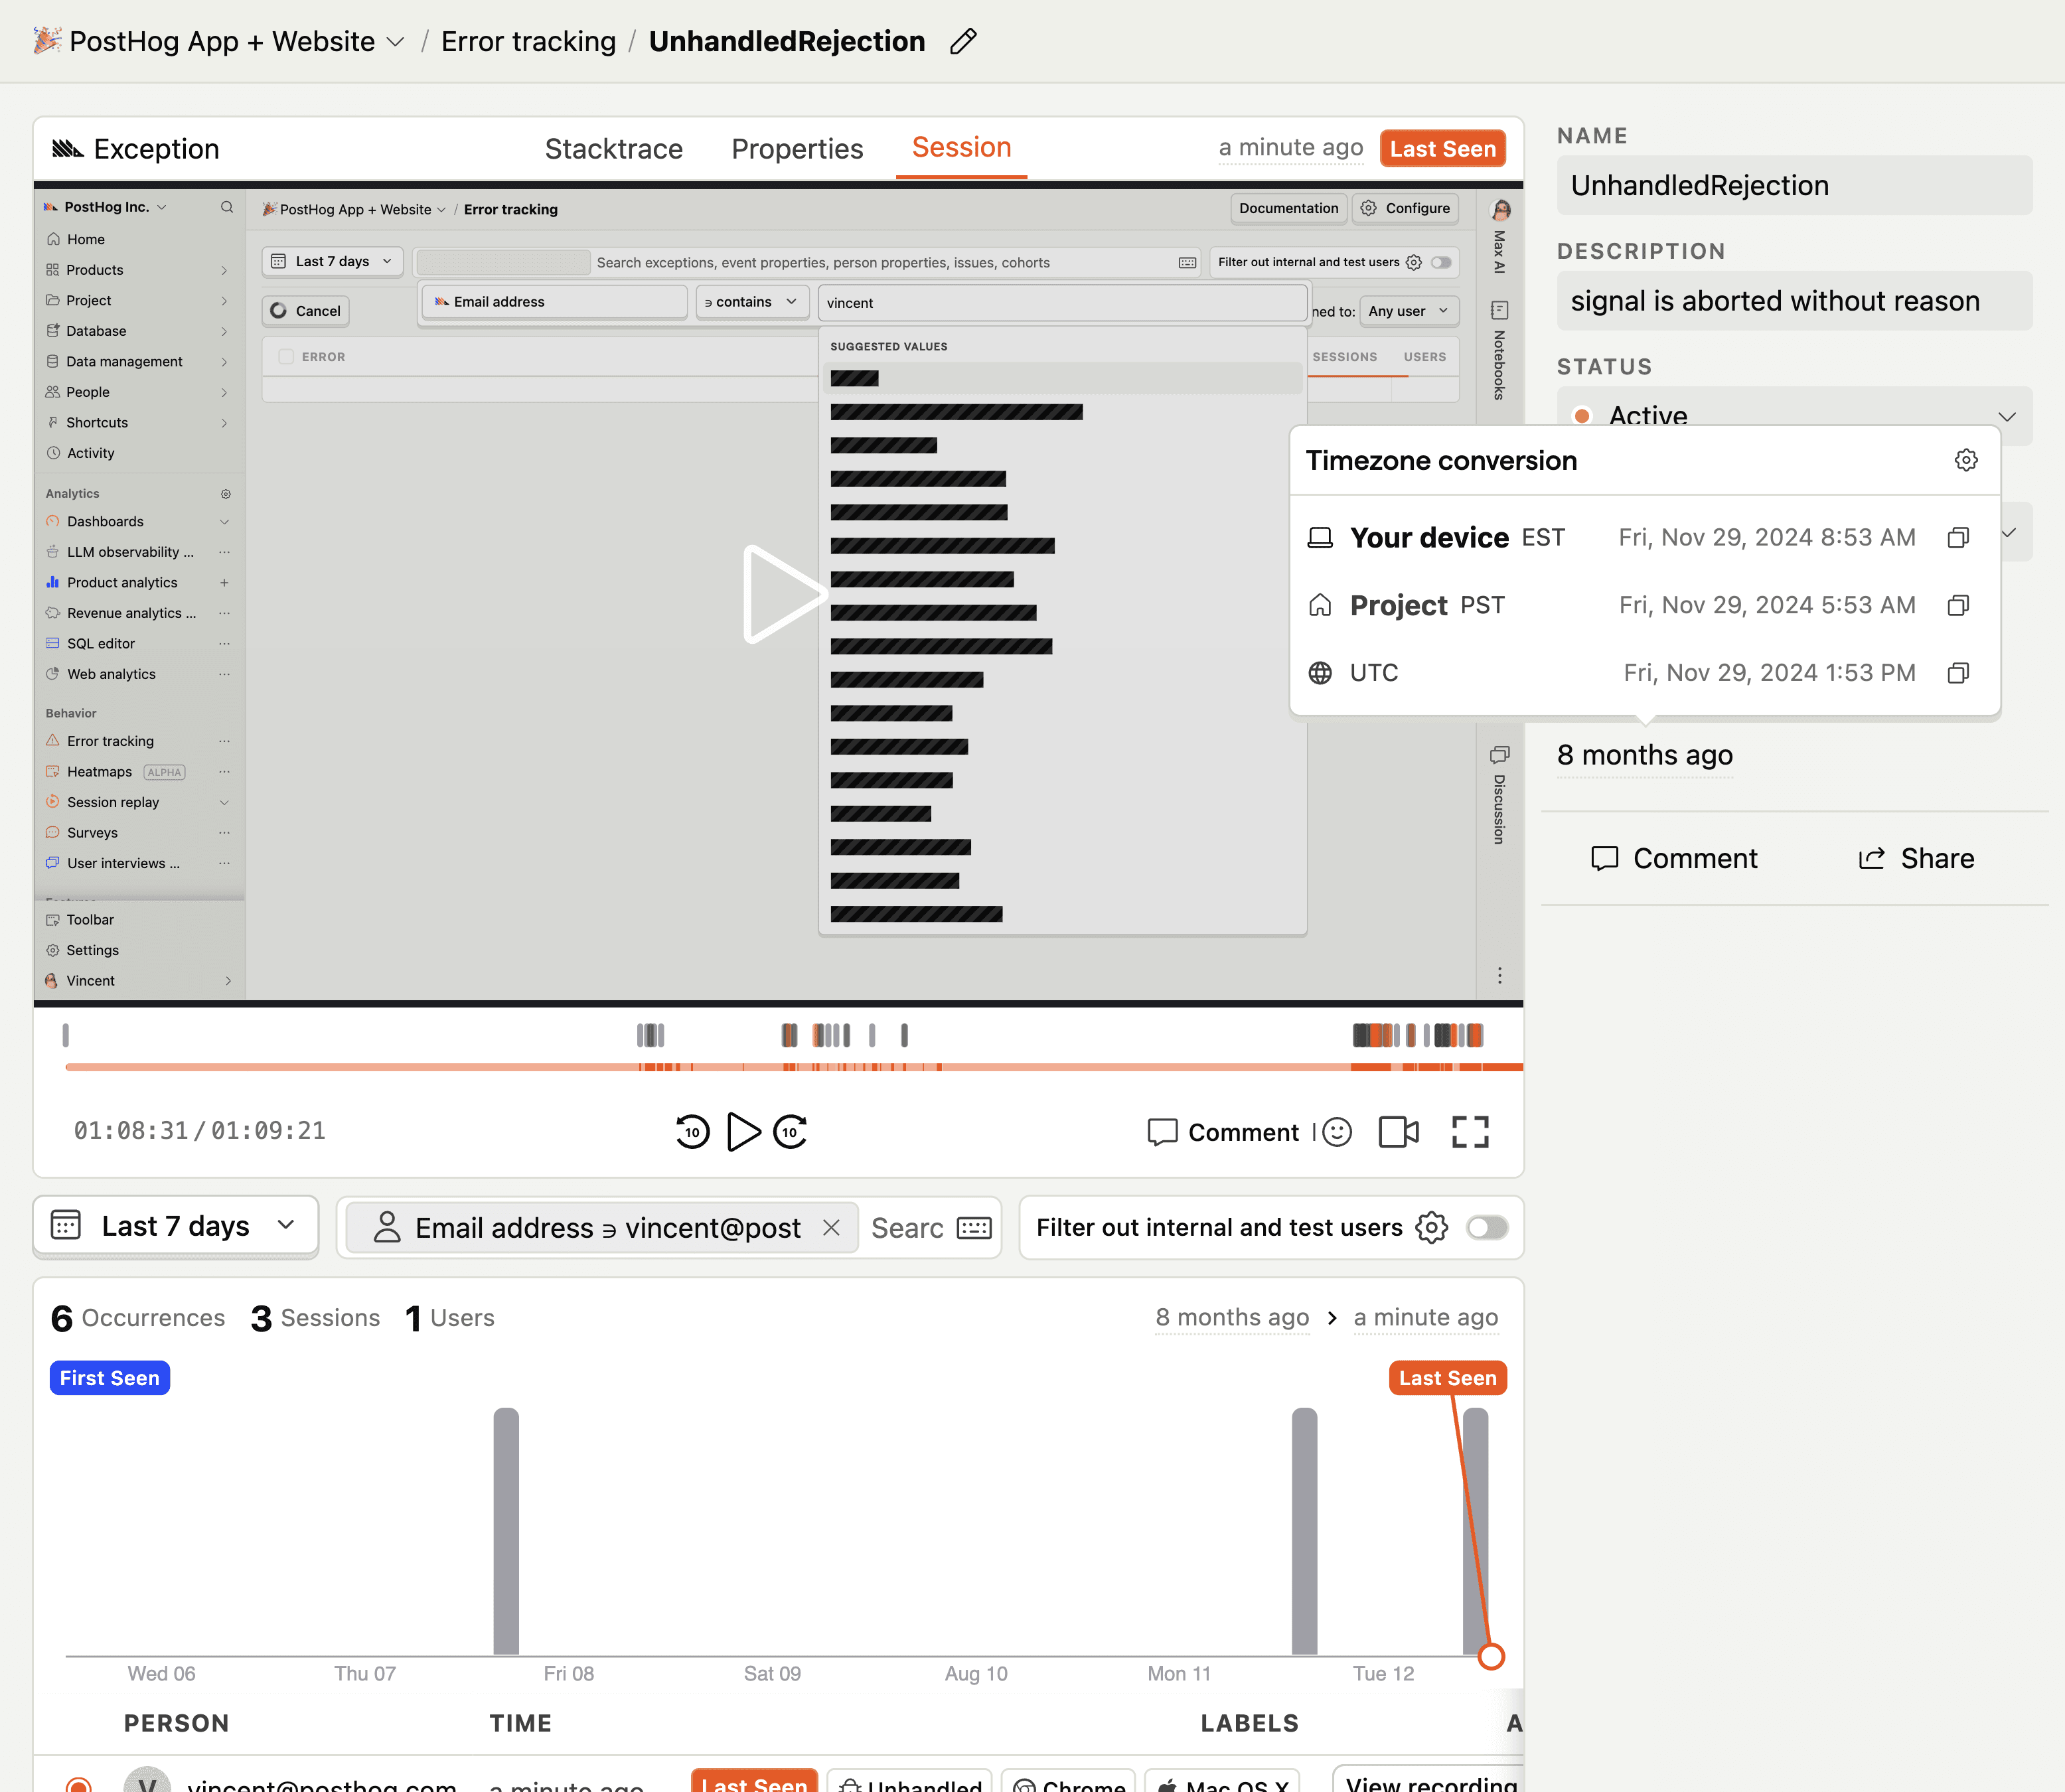
Task: Click the large play overlay on the replay
Action: (783, 594)
